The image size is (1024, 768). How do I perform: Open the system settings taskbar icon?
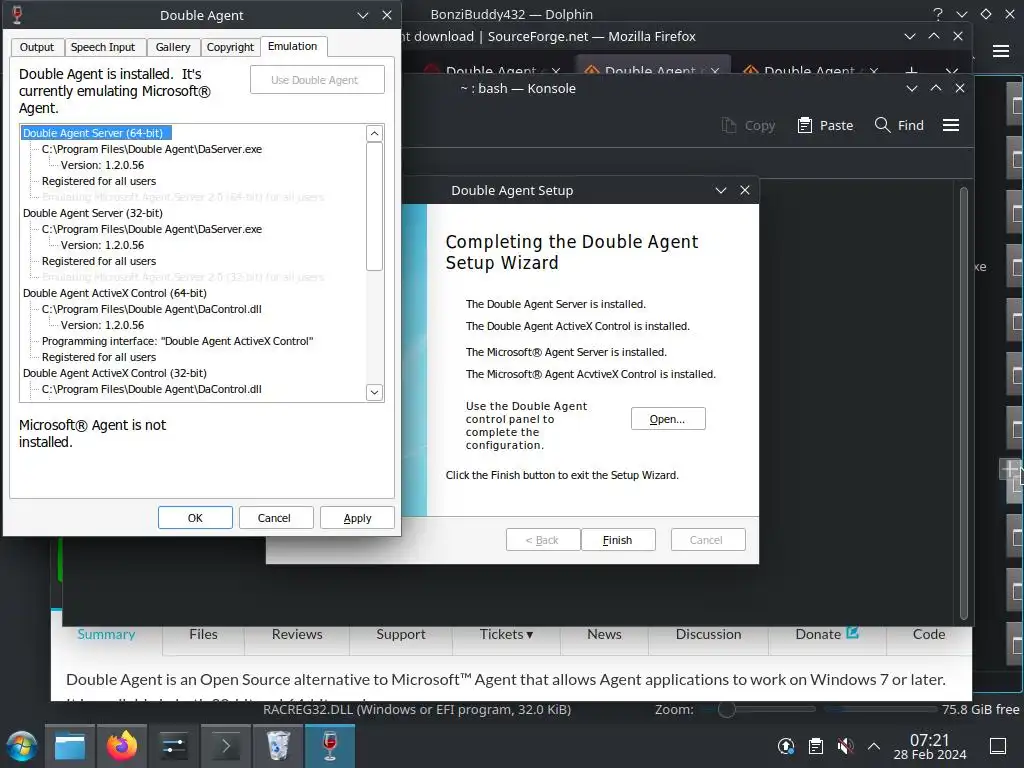tap(174, 746)
